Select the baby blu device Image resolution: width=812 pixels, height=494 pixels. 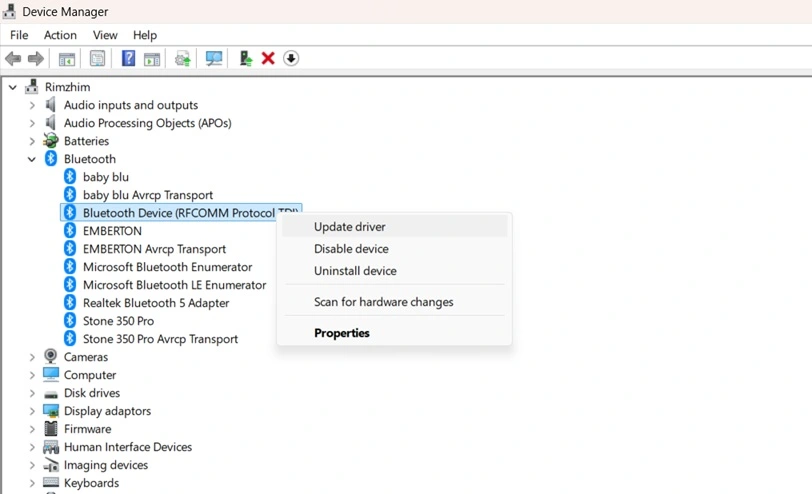click(106, 177)
